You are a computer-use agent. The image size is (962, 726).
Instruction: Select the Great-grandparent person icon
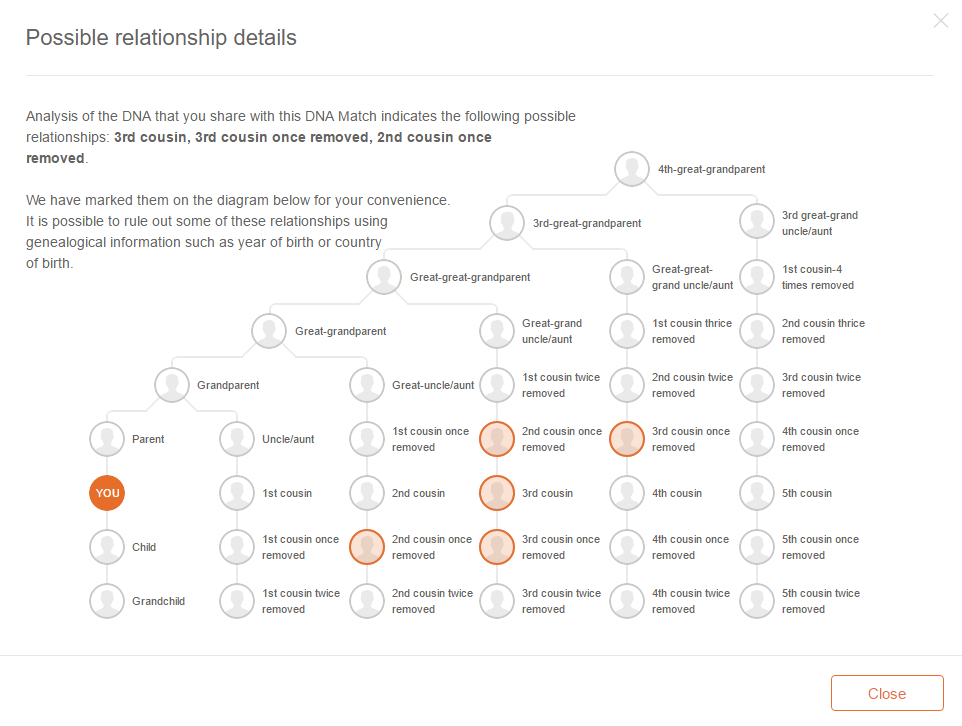click(x=269, y=331)
